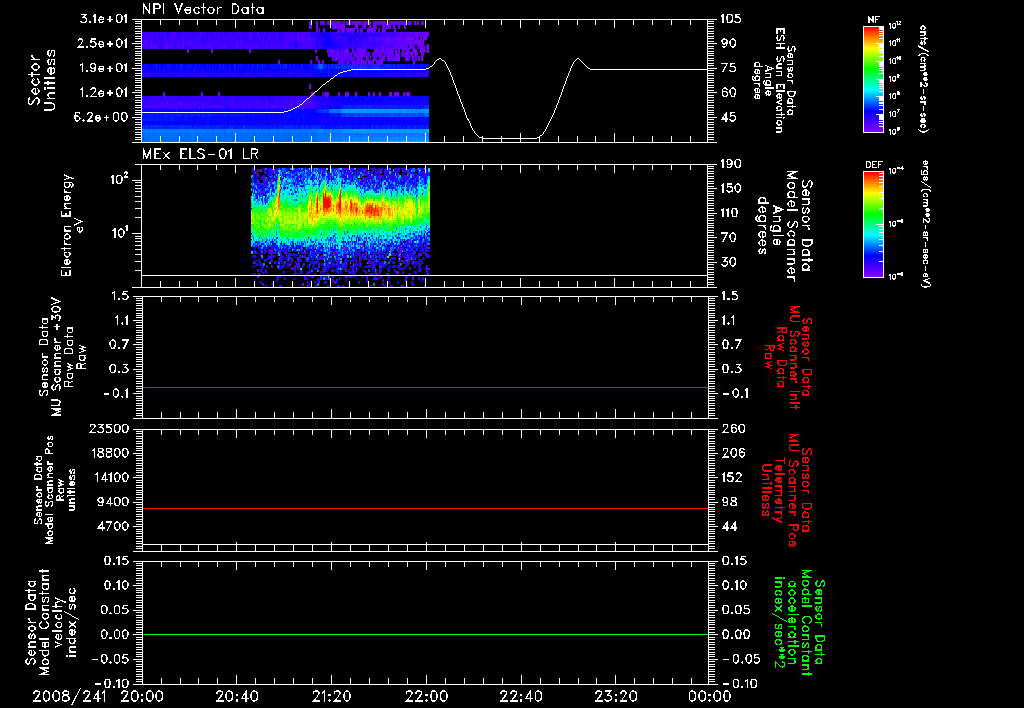Click the 190 scanner angle tick label
The width and height of the screenshot is (1024, 708).
pyautogui.click(x=731, y=164)
